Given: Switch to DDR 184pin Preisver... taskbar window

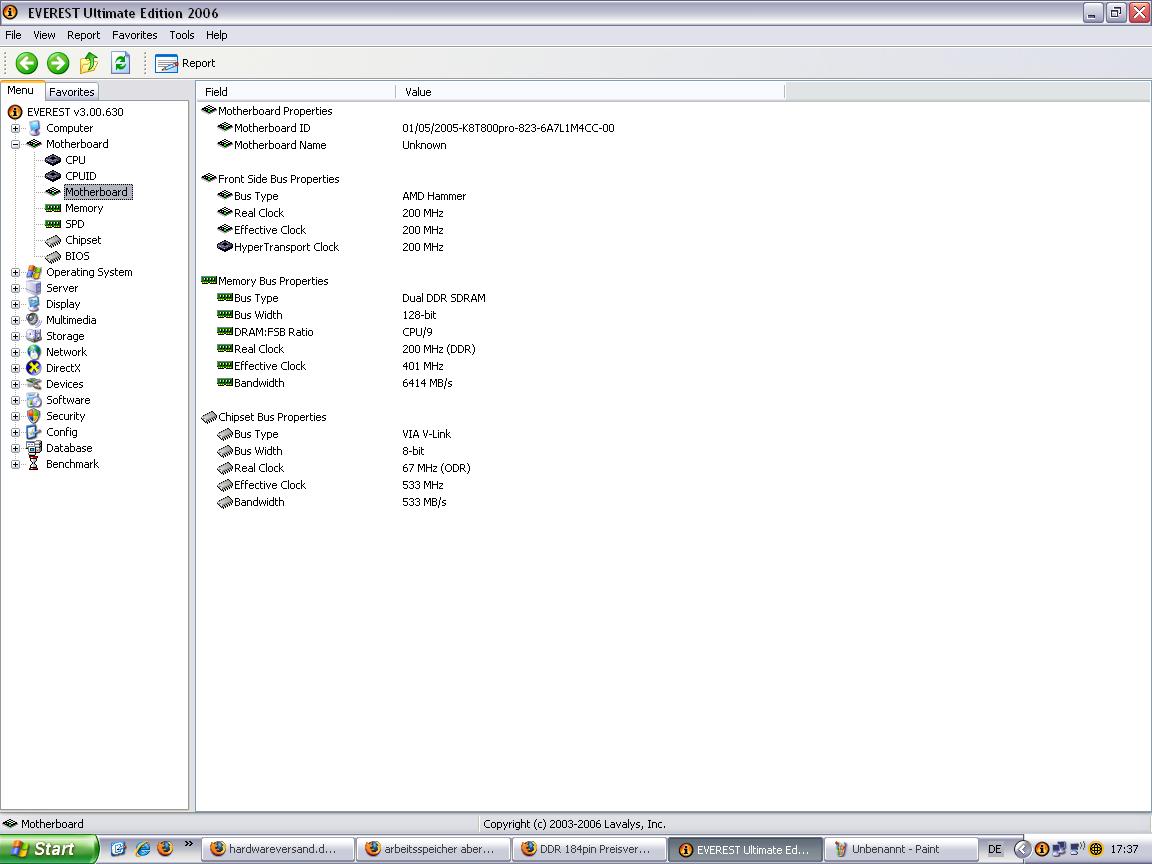Looking at the screenshot, I should (x=589, y=849).
